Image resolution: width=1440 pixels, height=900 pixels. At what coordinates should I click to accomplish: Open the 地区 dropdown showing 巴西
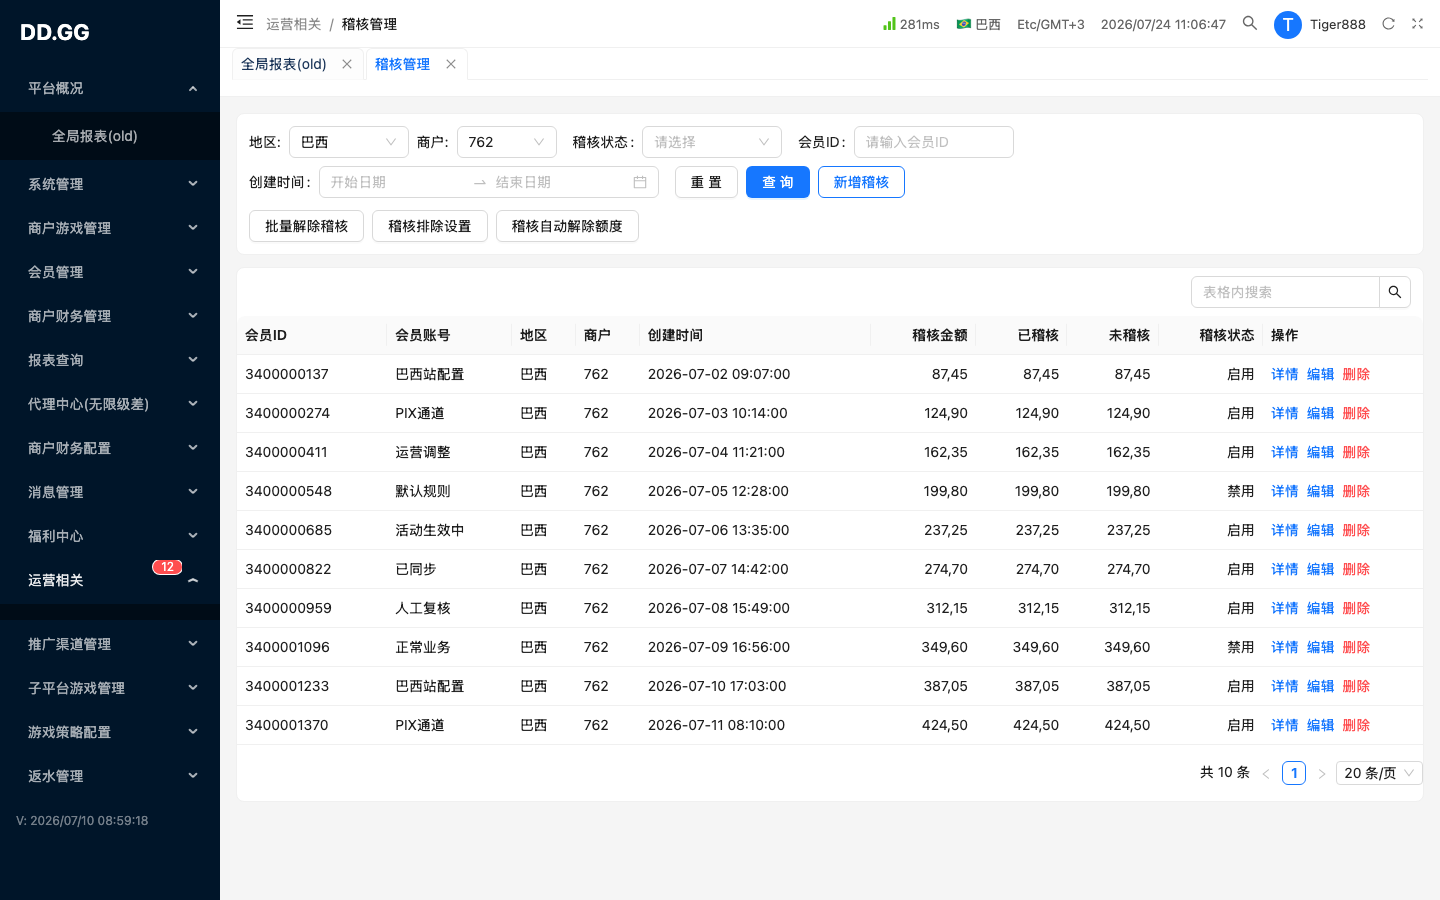click(x=349, y=142)
